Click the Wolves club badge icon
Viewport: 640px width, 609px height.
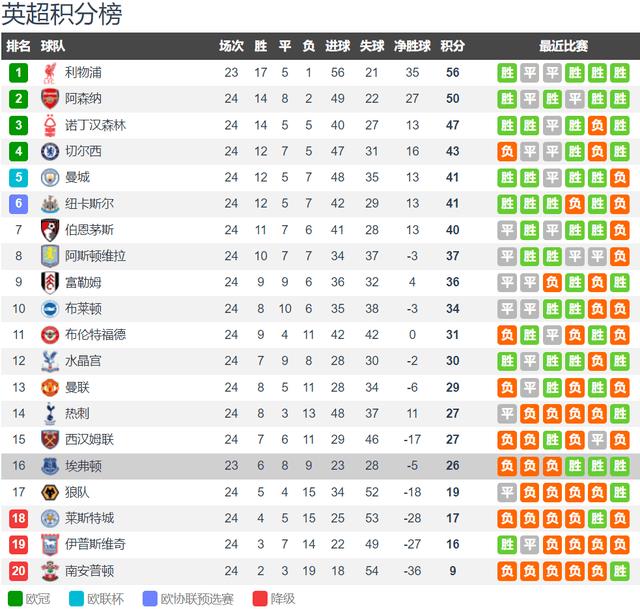(x=50, y=492)
